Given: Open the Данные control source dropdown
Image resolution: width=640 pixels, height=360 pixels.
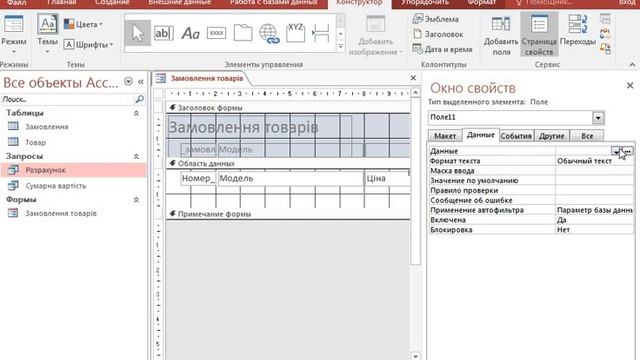Looking at the screenshot, I should point(616,151).
